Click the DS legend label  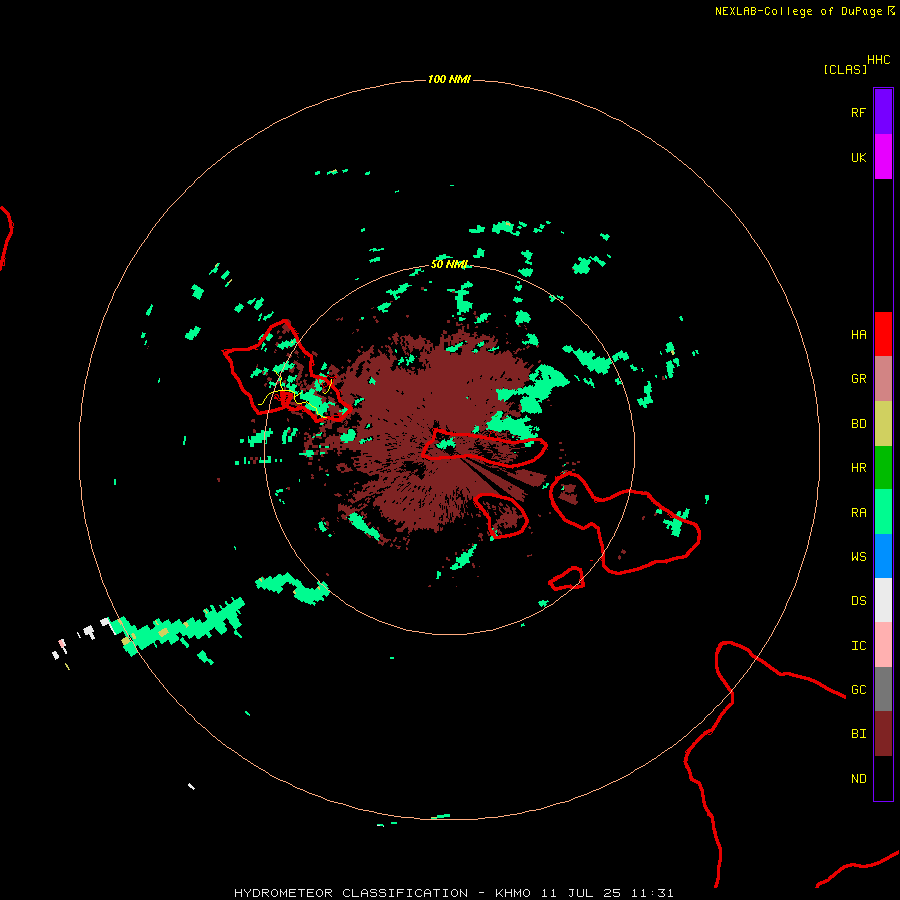tap(859, 600)
